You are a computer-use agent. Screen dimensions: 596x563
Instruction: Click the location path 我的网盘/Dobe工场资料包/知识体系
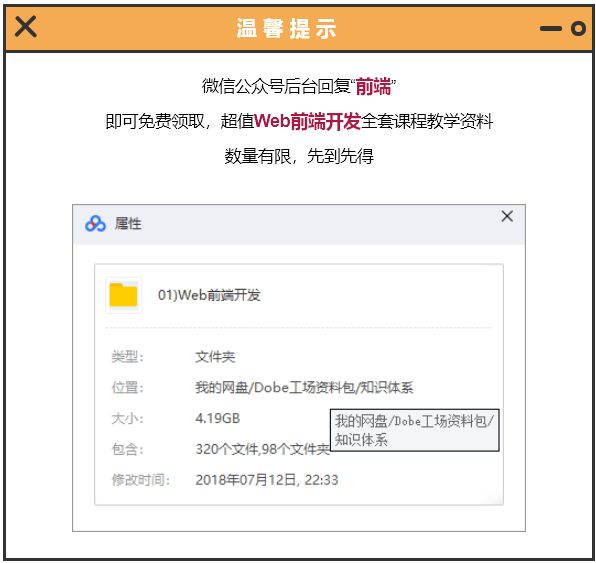(x=304, y=388)
